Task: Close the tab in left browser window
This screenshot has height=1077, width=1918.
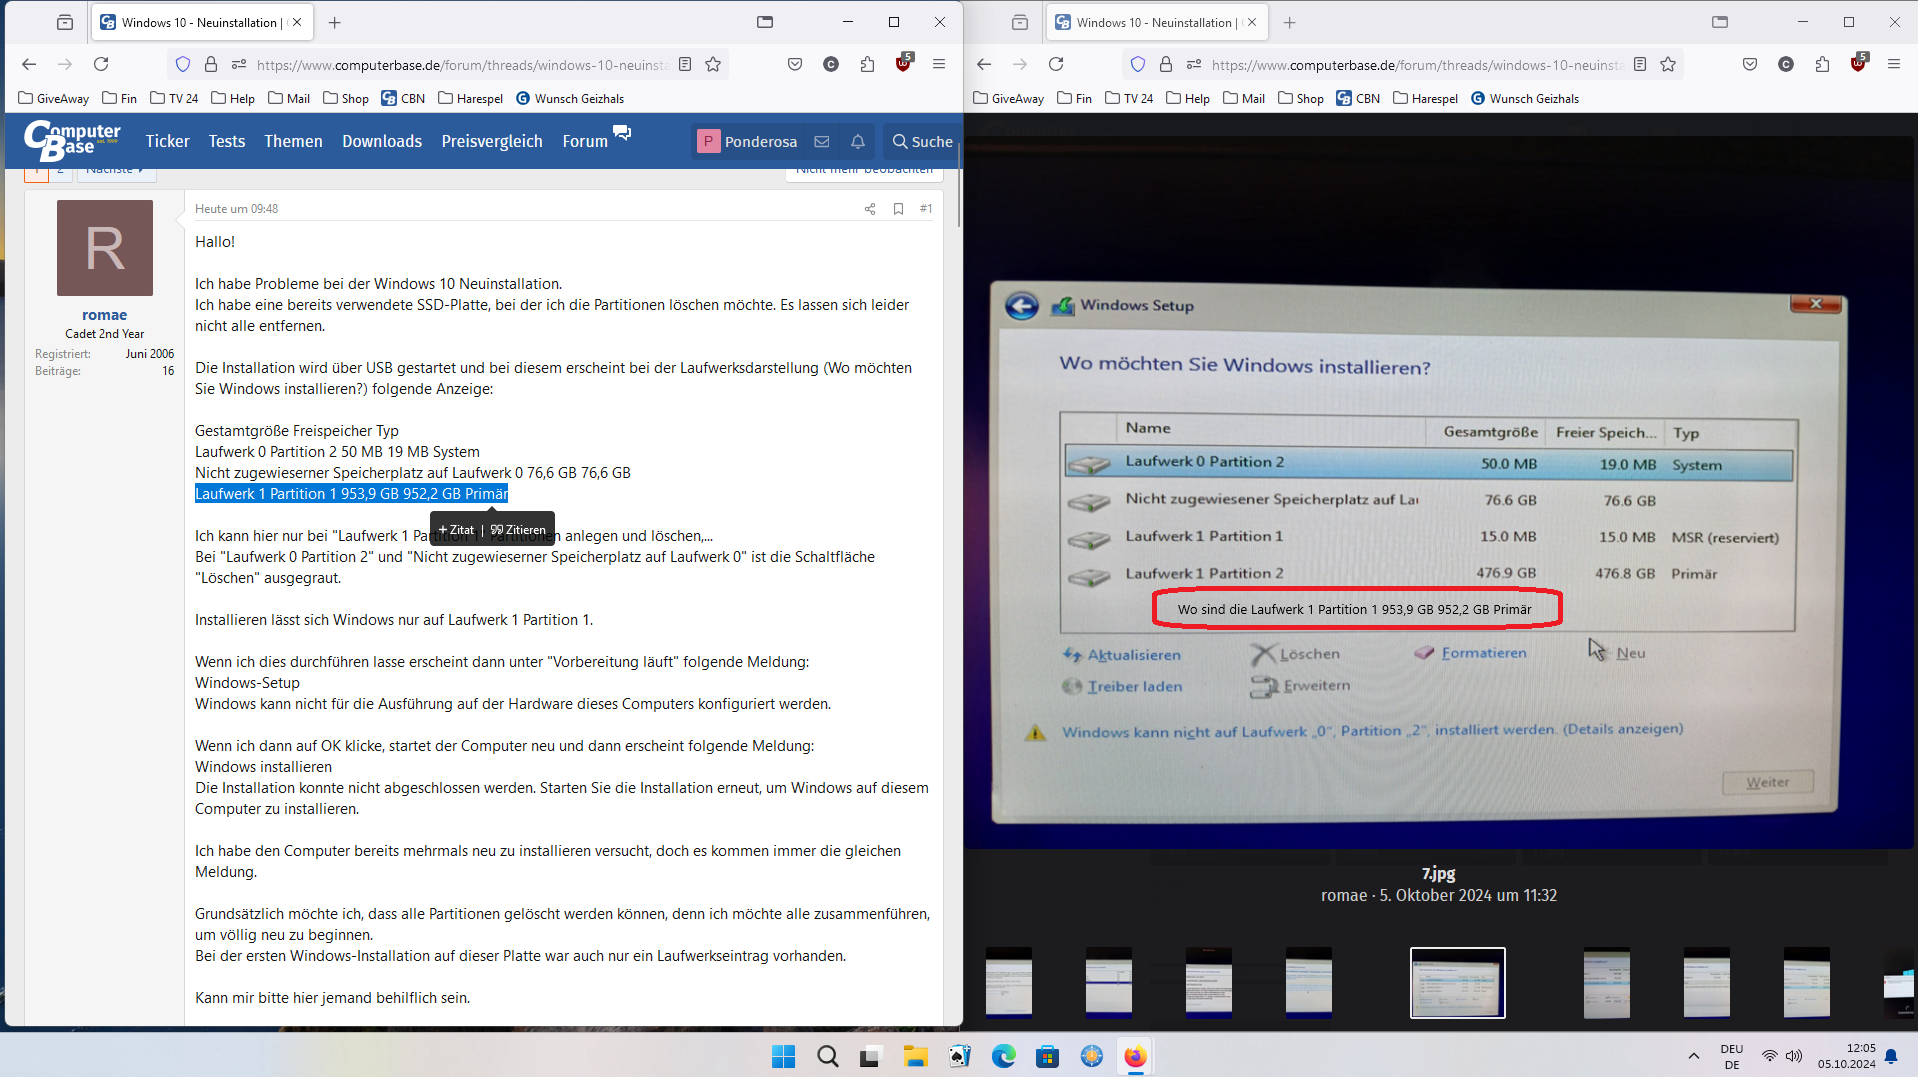Action: (x=296, y=22)
